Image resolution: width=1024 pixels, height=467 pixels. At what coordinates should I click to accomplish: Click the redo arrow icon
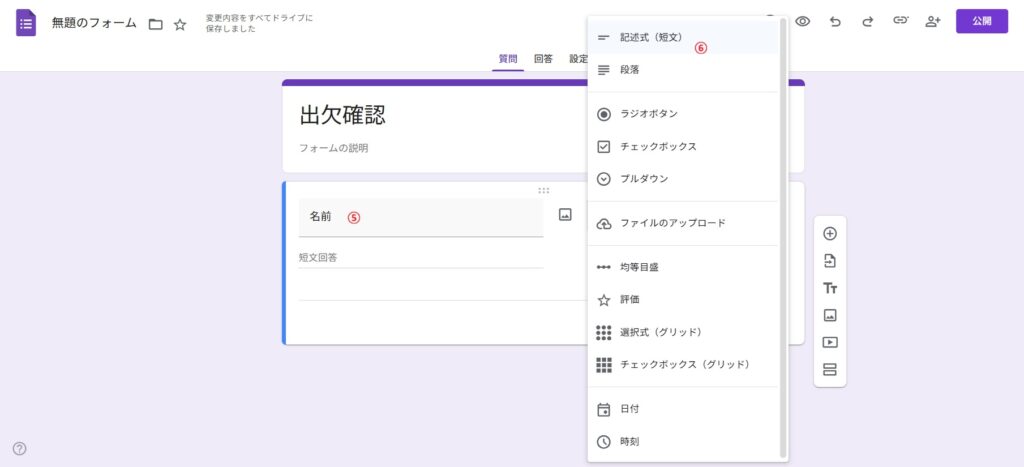pos(867,21)
